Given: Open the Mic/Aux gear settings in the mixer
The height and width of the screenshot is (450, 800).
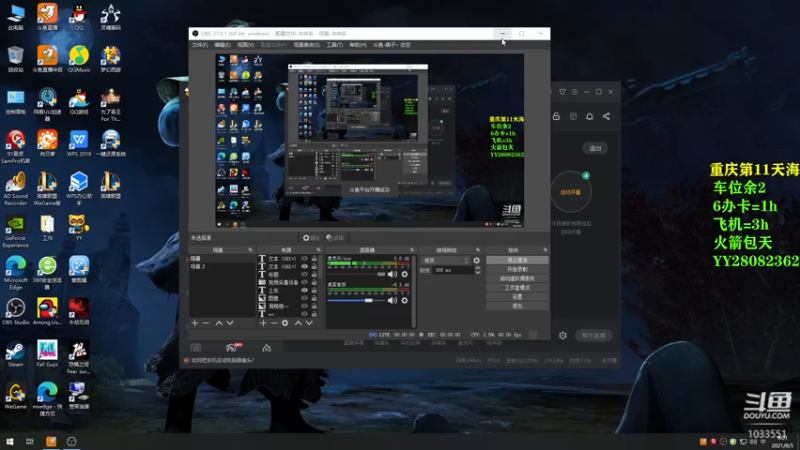Looking at the screenshot, I should pyautogui.click(x=405, y=274).
